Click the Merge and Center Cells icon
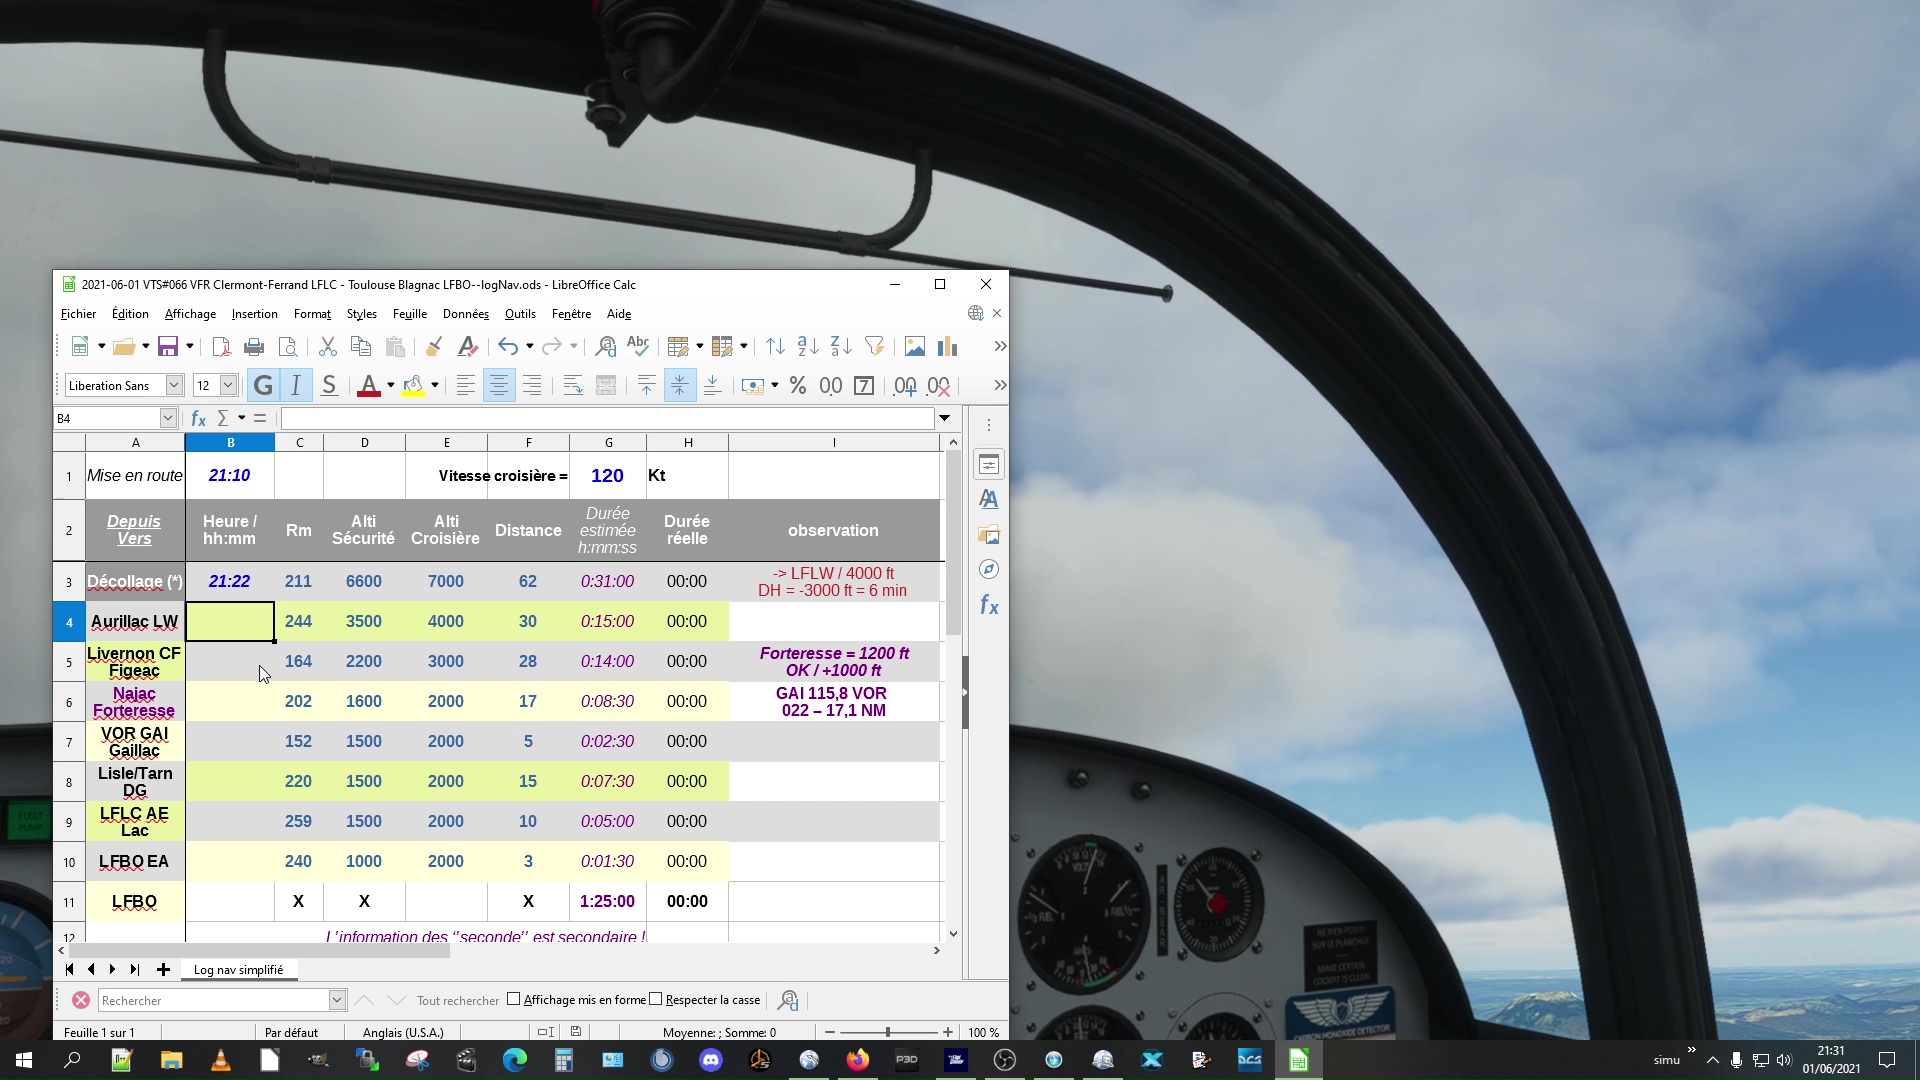The width and height of the screenshot is (1920, 1080). (605, 386)
